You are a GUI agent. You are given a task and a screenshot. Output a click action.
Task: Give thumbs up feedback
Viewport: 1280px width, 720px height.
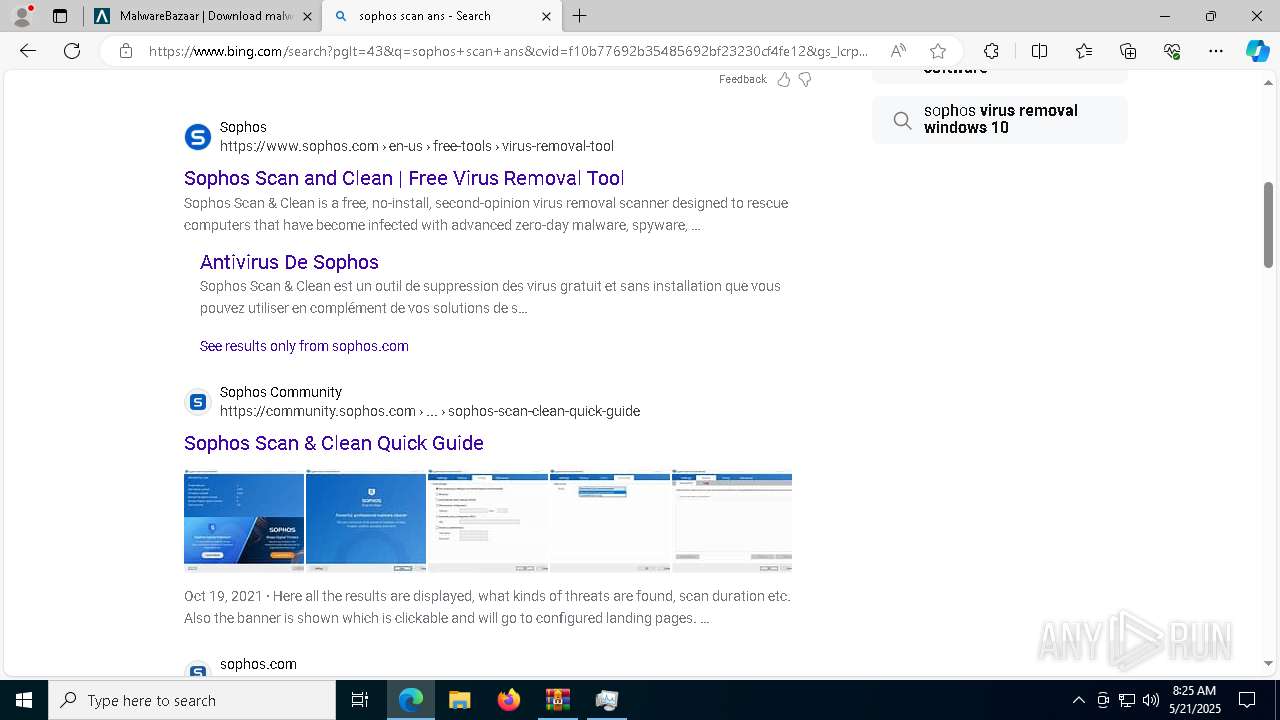[x=784, y=79]
